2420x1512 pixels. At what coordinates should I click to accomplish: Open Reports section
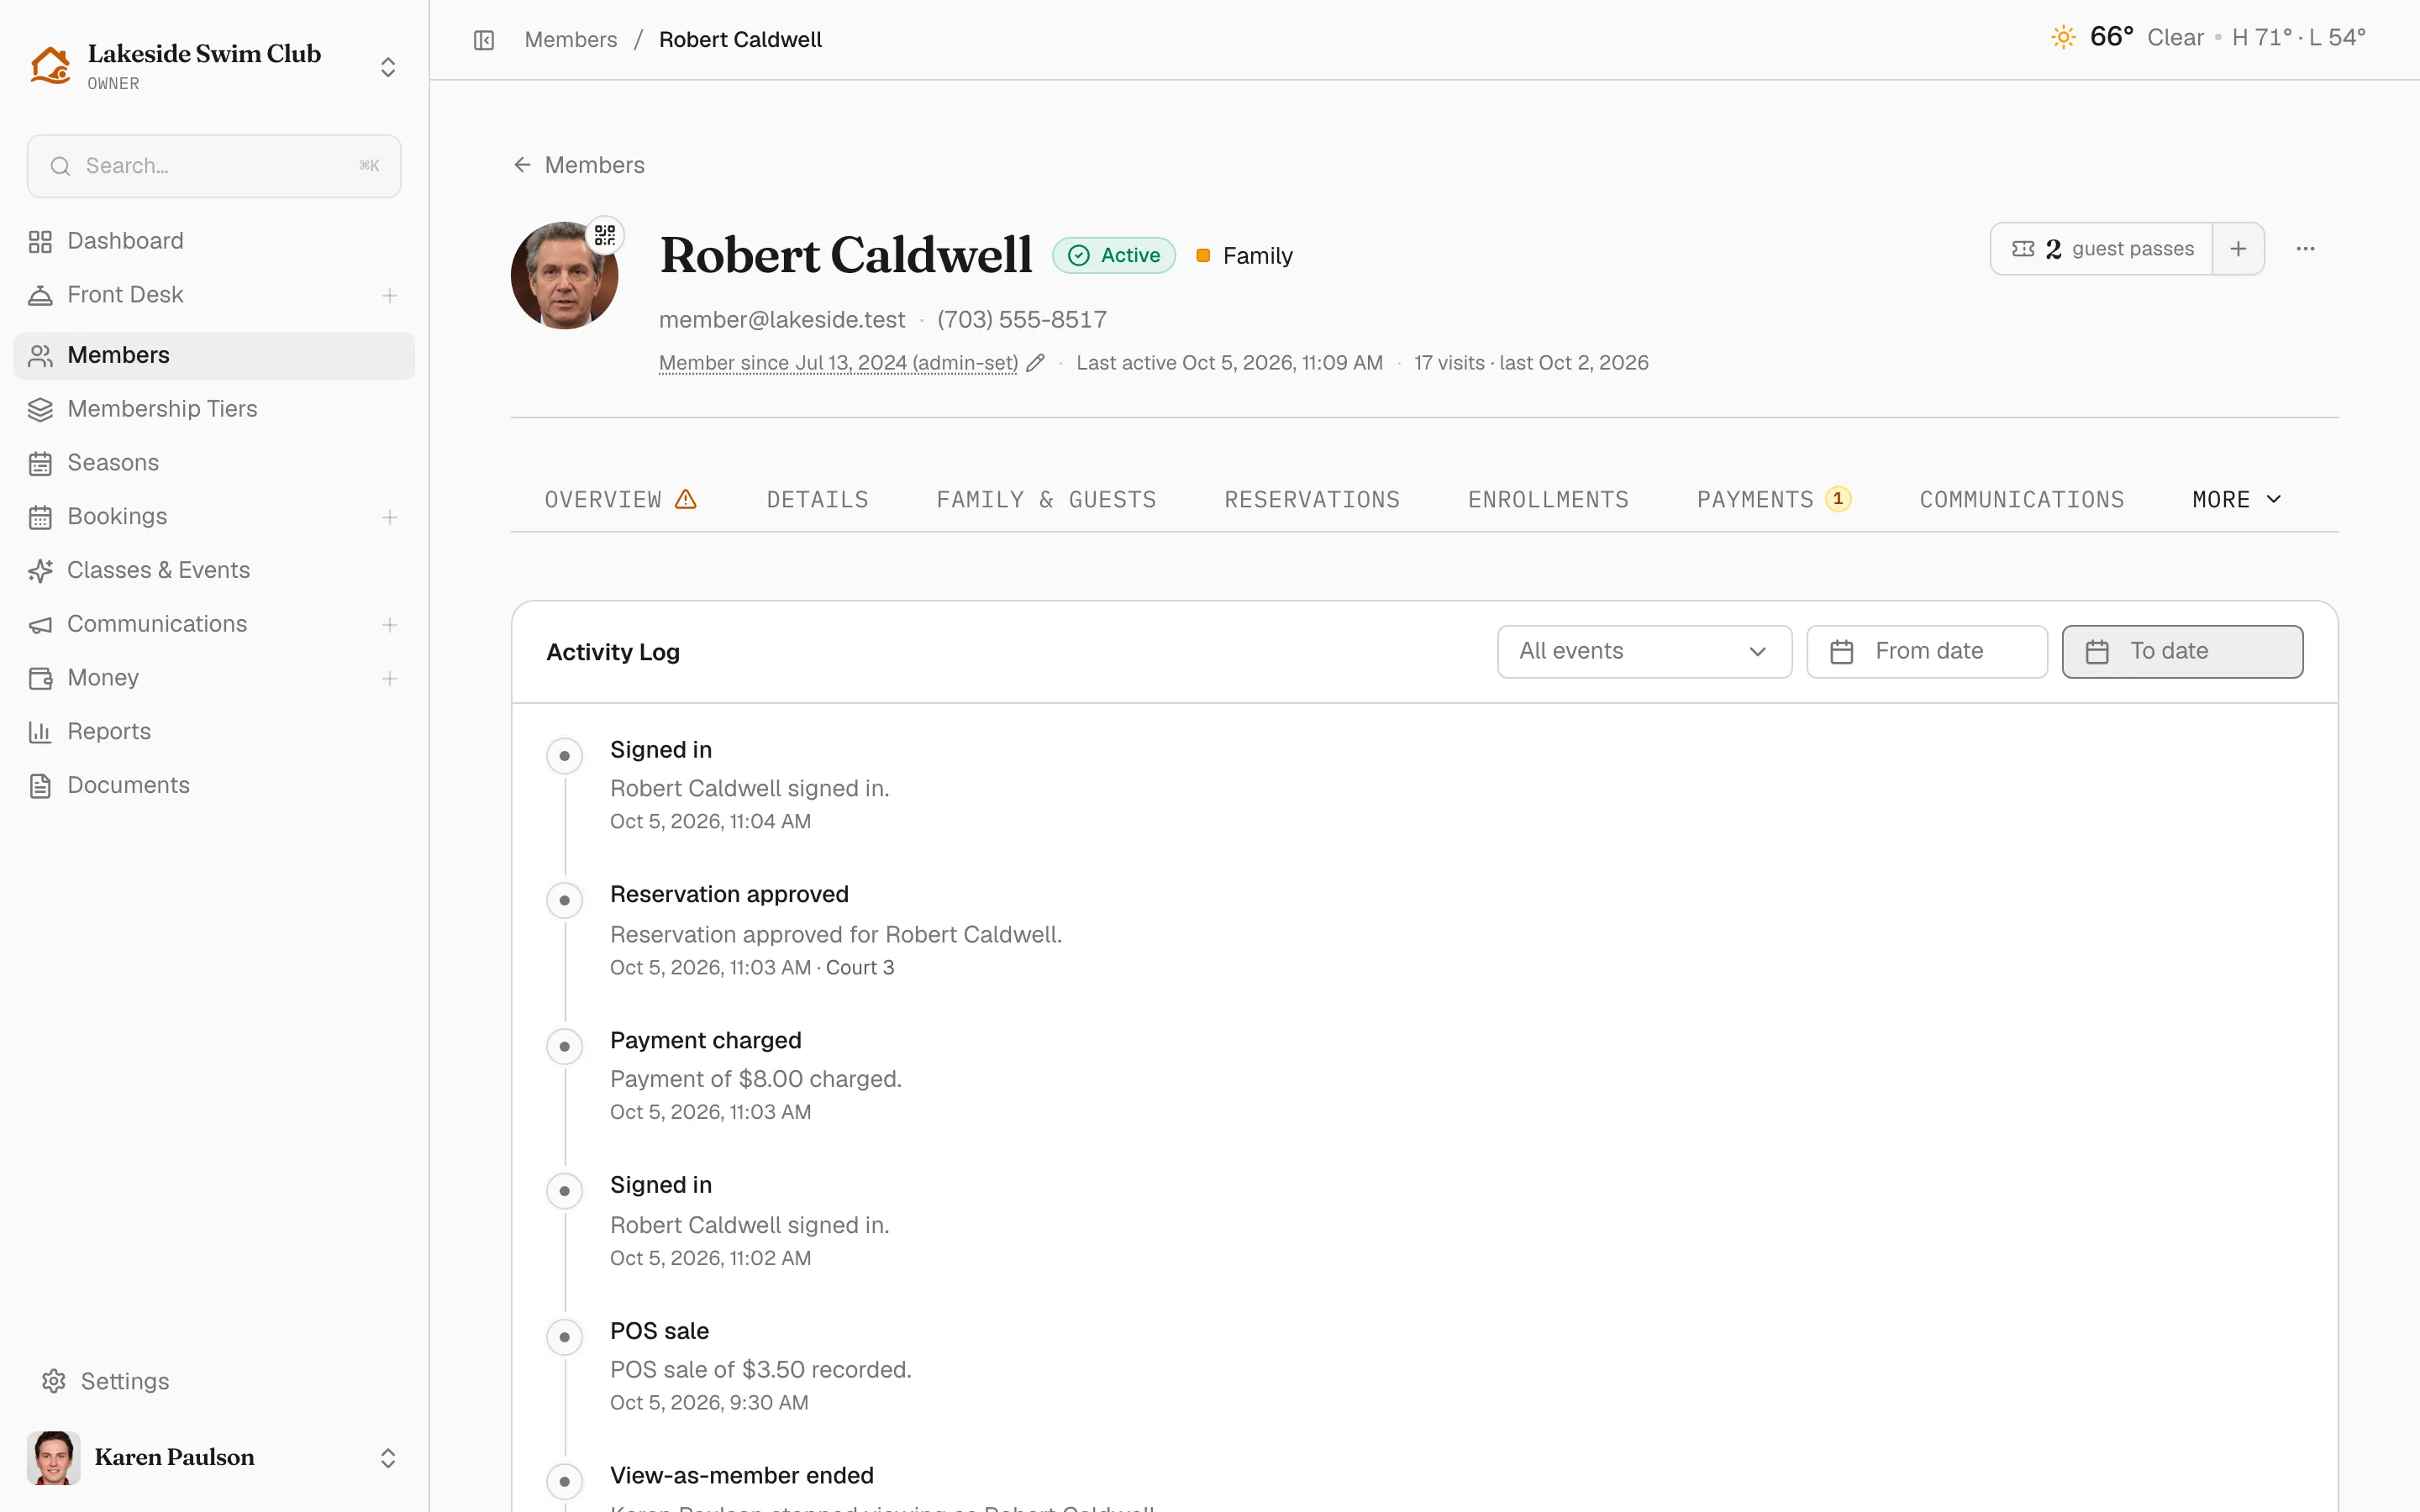coord(214,732)
